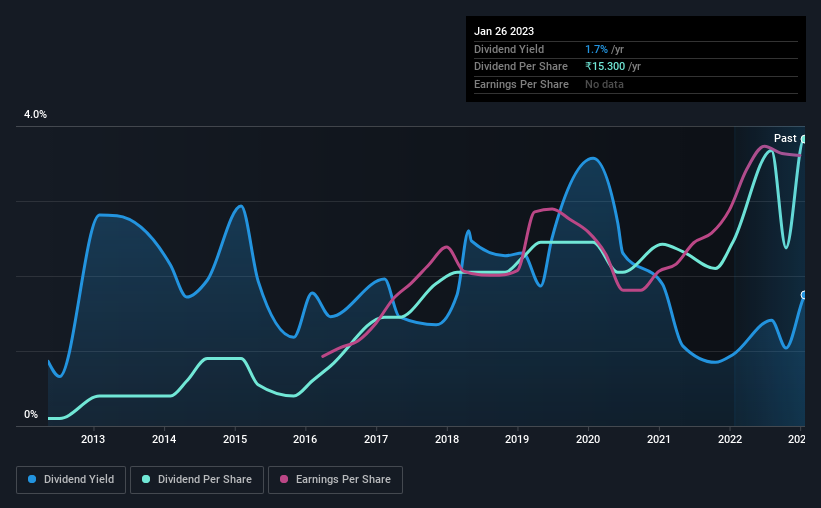Click the 4.0% y-axis label
This screenshot has width=821, height=508.
(x=35, y=114)
